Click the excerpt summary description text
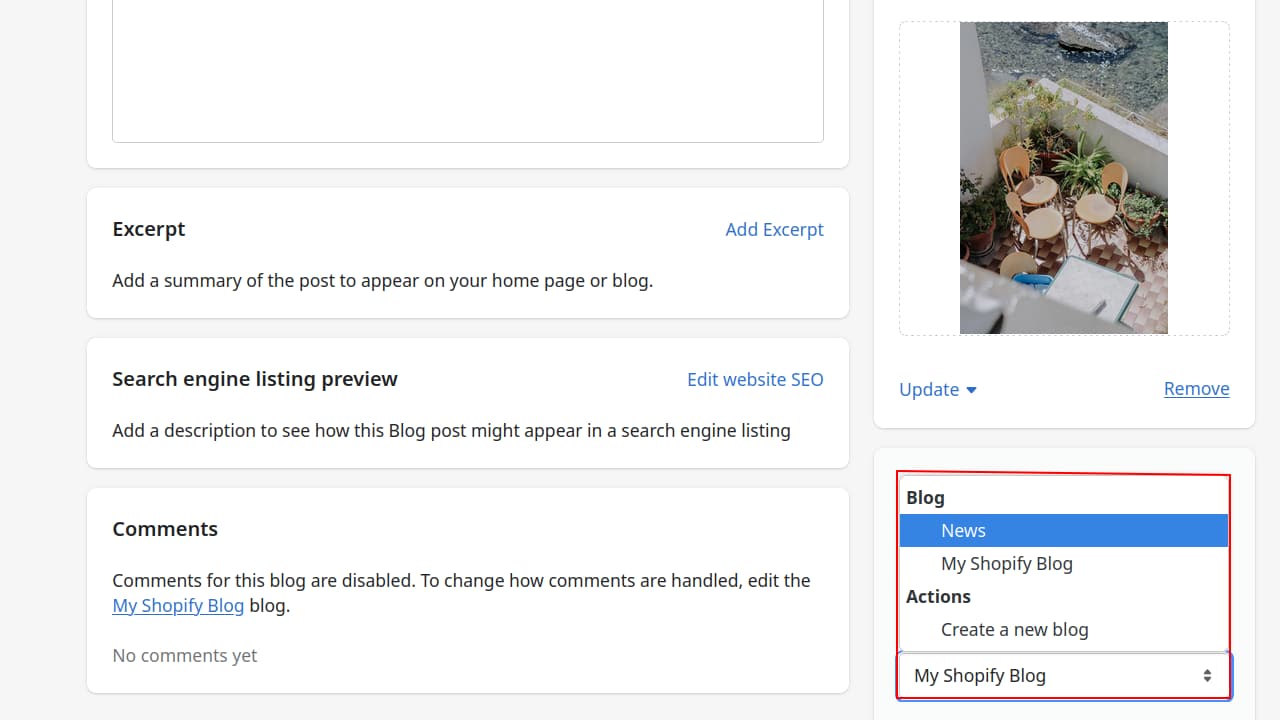Image resolution: width=1280 pixels, height=720 pixels. 382,280
